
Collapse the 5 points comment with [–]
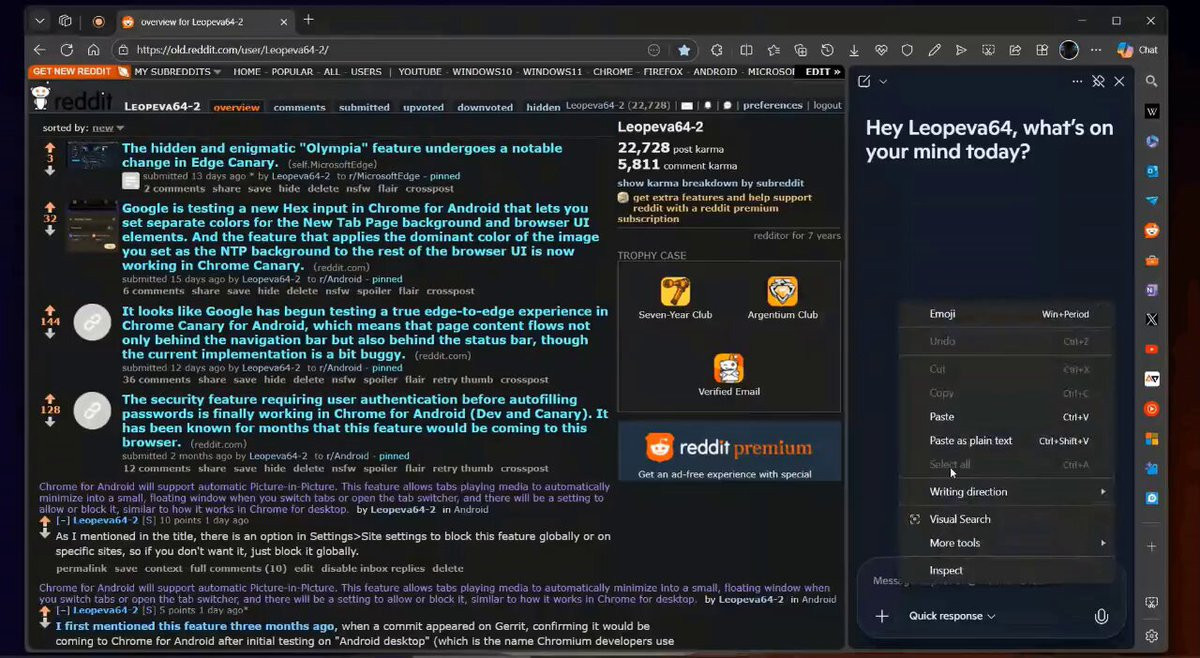click(x=63, y=610)
